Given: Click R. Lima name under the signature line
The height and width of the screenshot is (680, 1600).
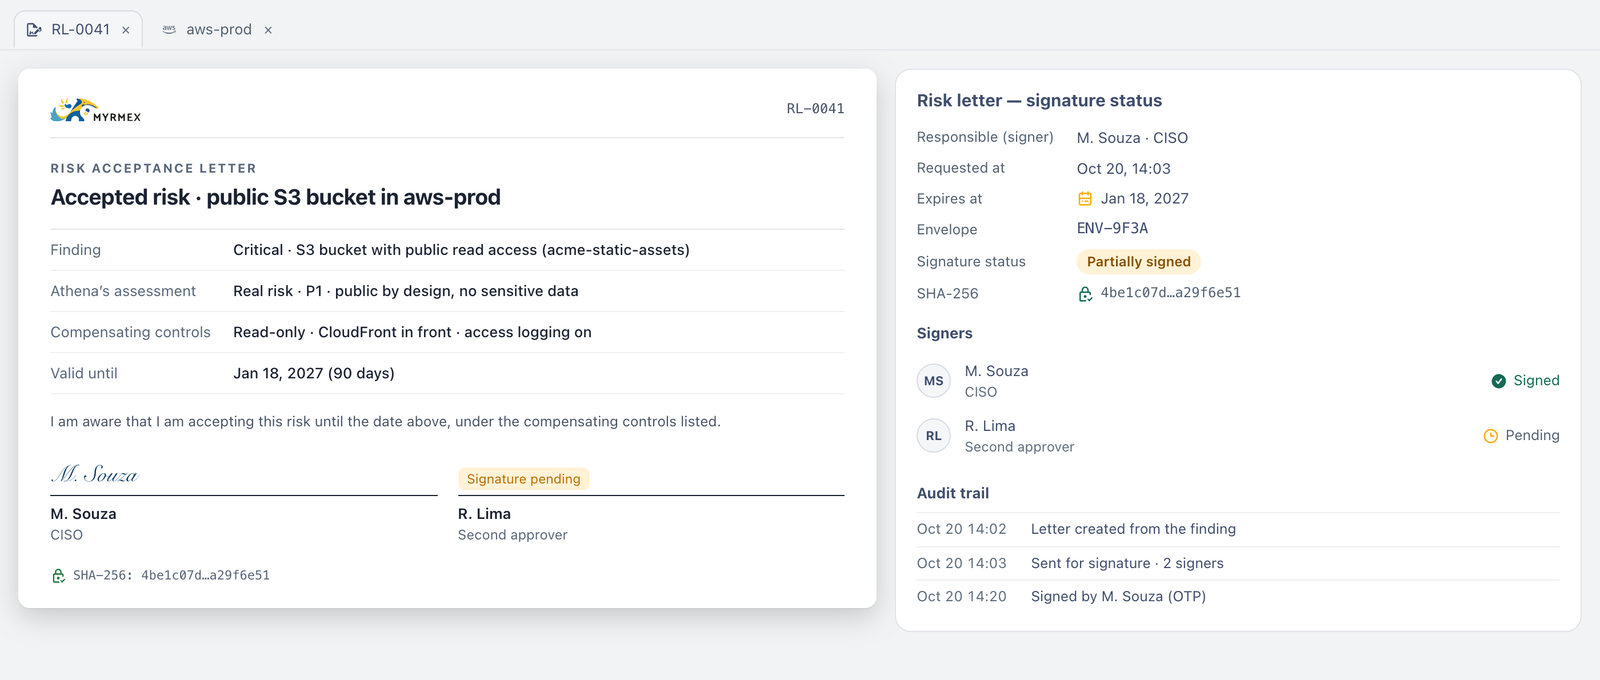Looking at the screenshot, I should (485, 514).
